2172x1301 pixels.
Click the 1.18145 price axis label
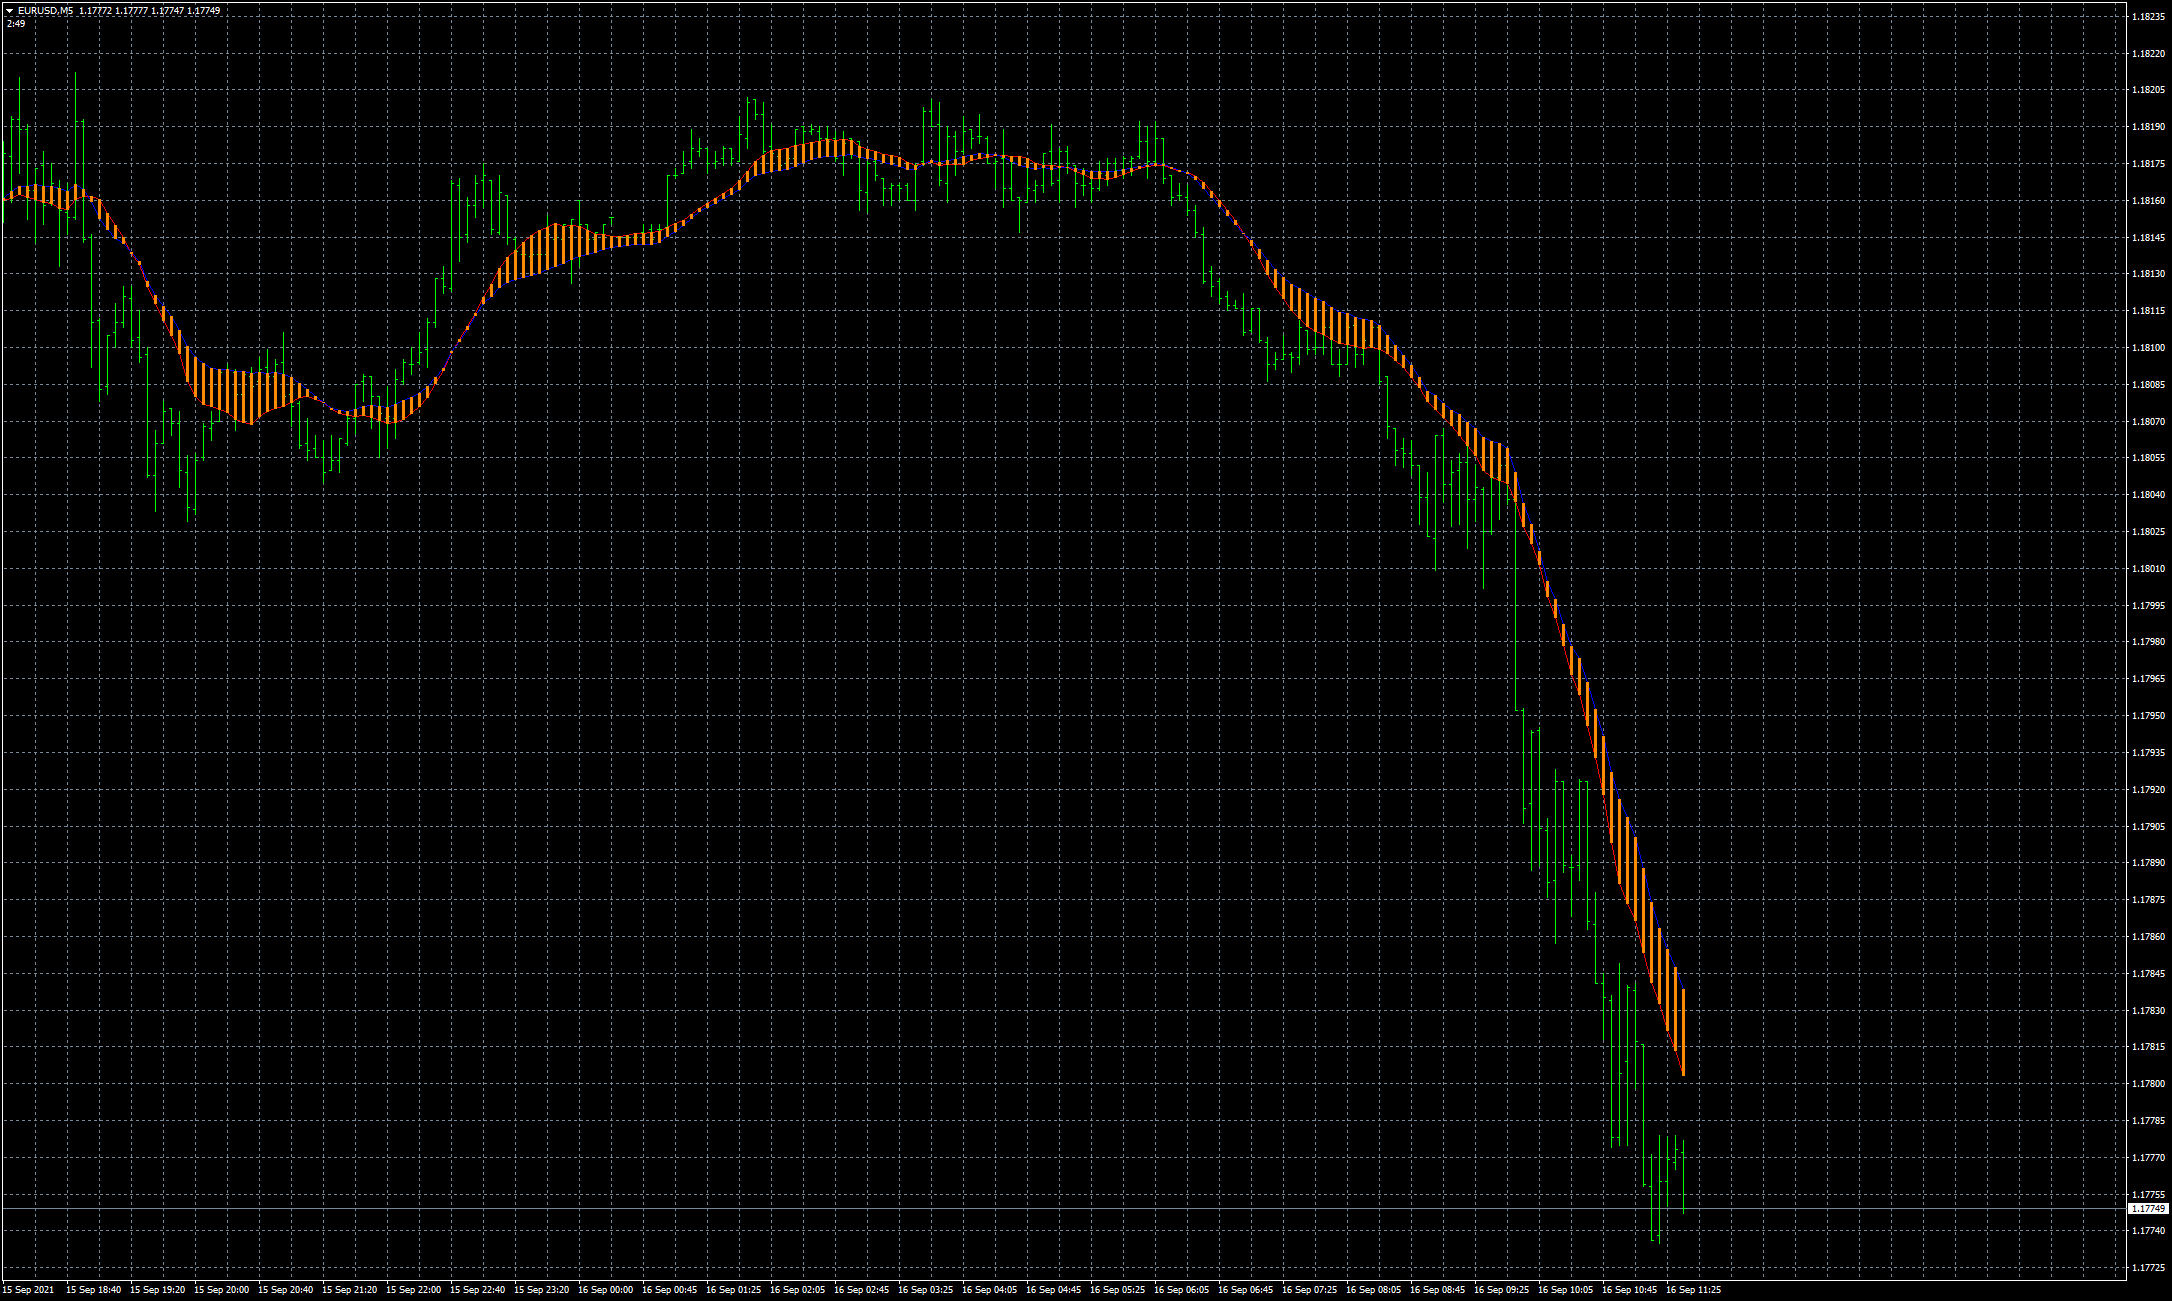(2147, 238)
